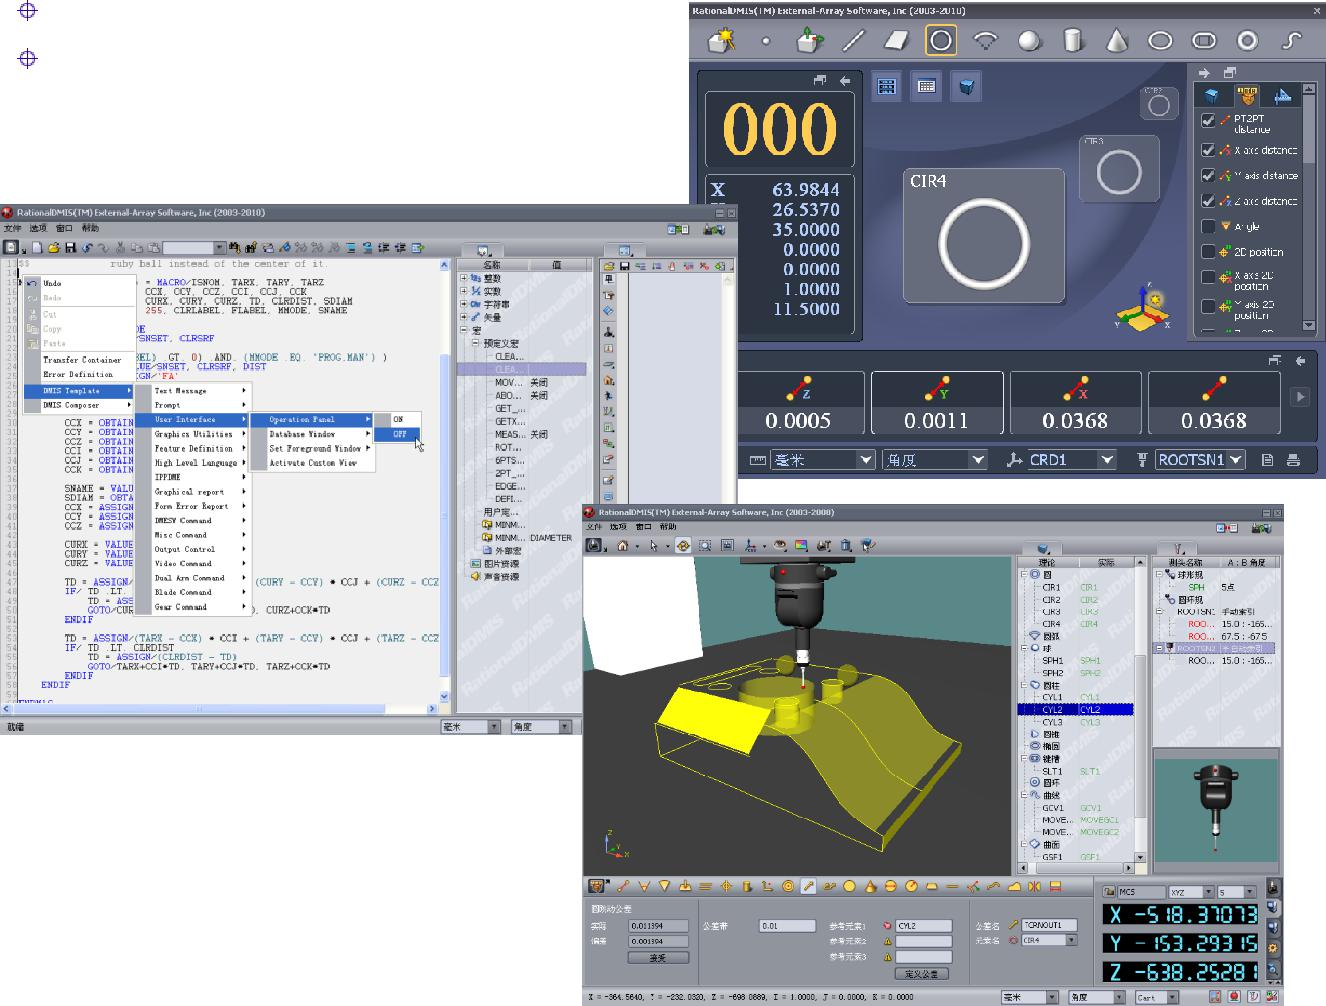Select the Line feature tool
Image resolution: width=1326 pixels, height=1006 pixels.
pos(853,41)
